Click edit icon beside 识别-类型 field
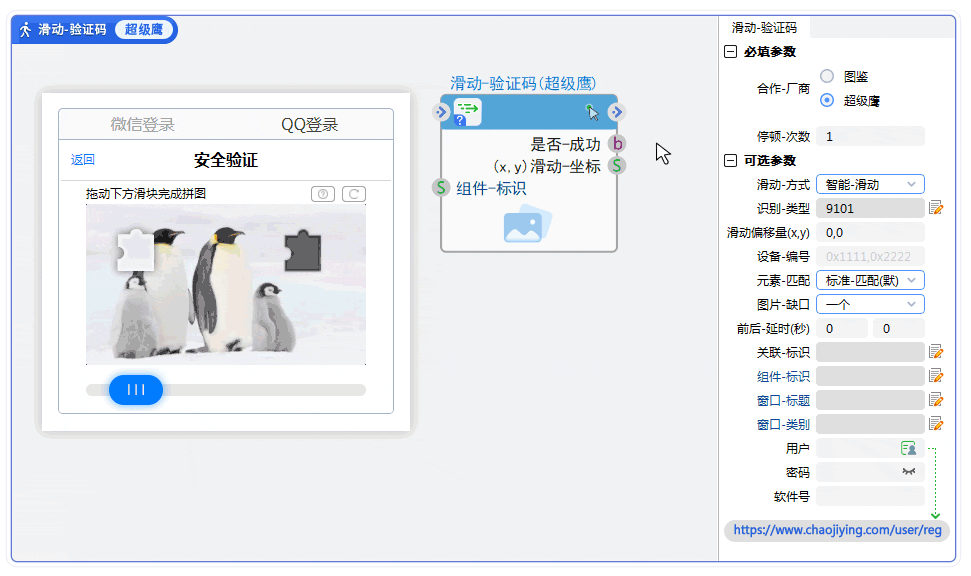Image resolution: width=971 pixels, height=576 pixels. [x=936, y=208]
